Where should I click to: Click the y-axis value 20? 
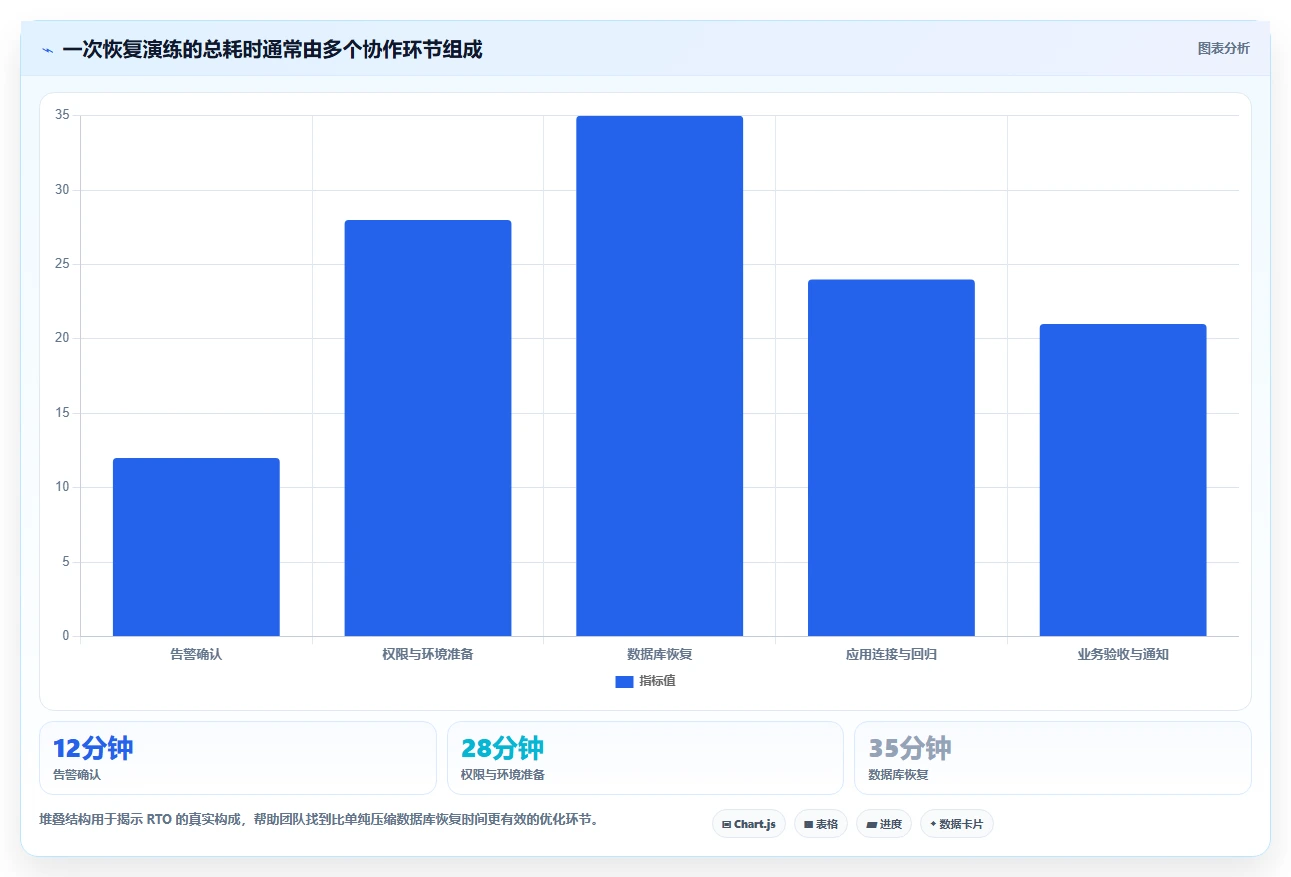(x=62, y=339)
